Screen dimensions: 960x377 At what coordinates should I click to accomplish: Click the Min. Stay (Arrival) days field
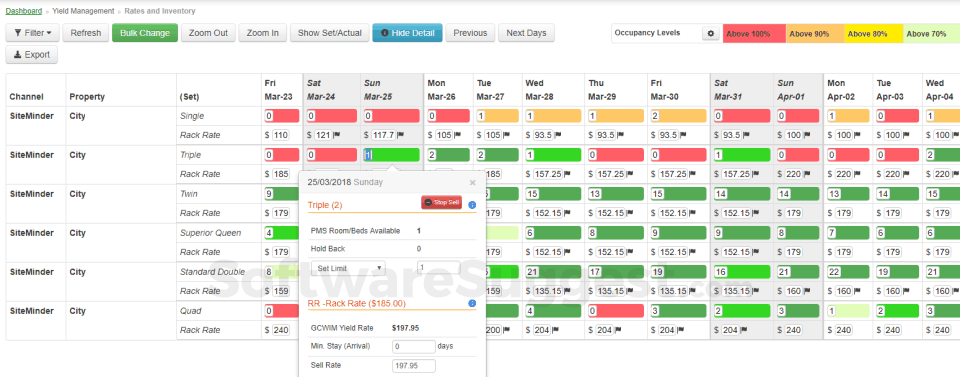coord(414,346)
